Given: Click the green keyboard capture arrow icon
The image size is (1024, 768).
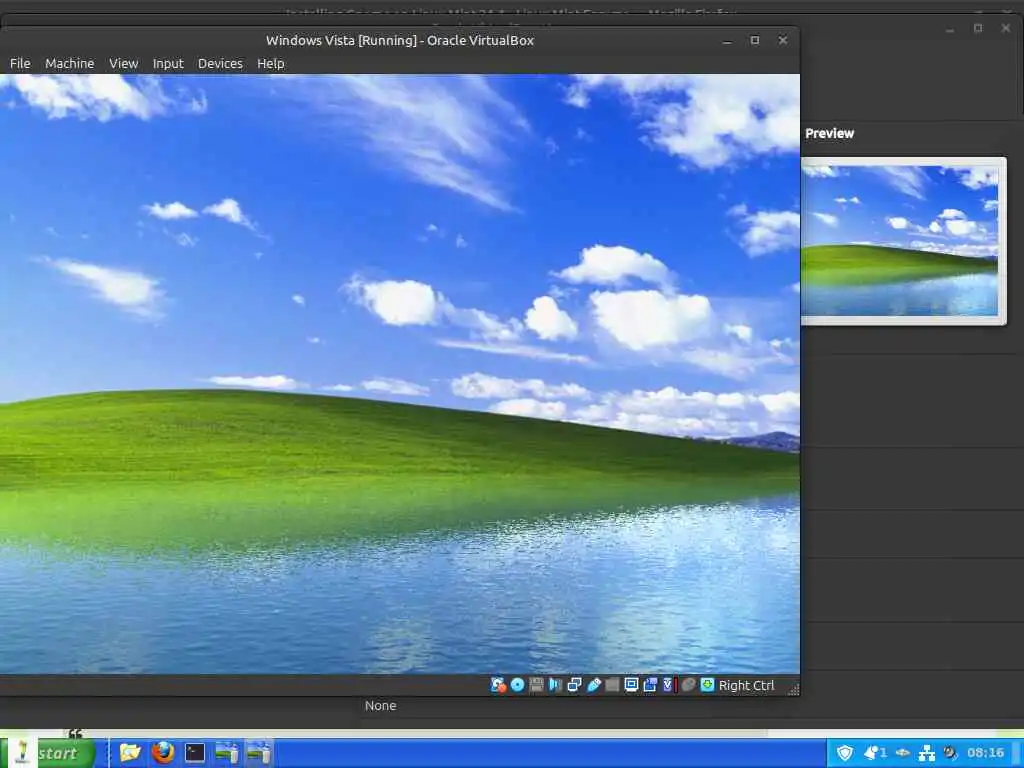Looking at the screenshot, I should point(707,685).
